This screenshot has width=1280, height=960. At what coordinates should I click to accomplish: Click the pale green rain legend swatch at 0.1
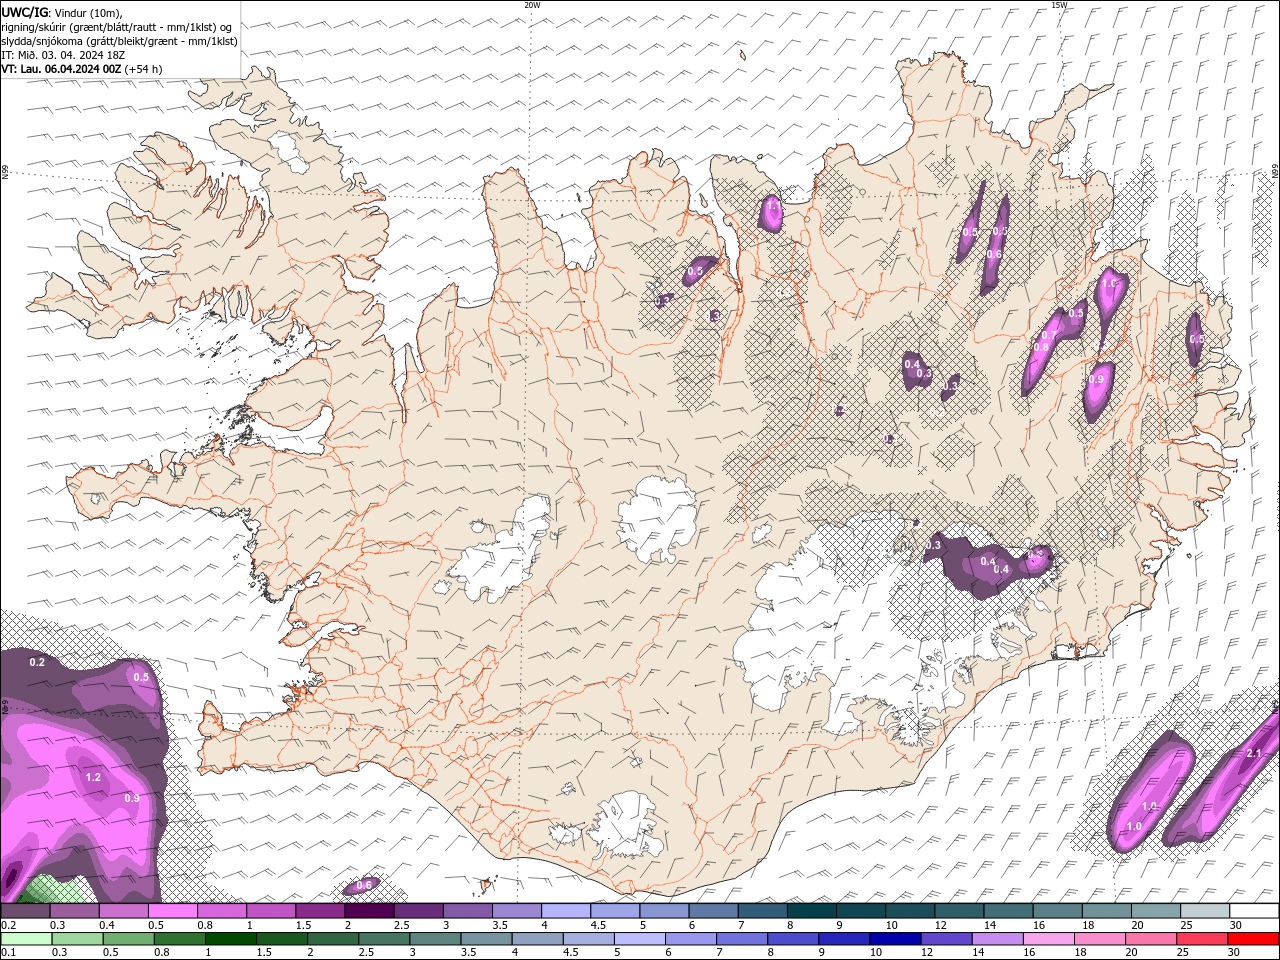[26, 938]
